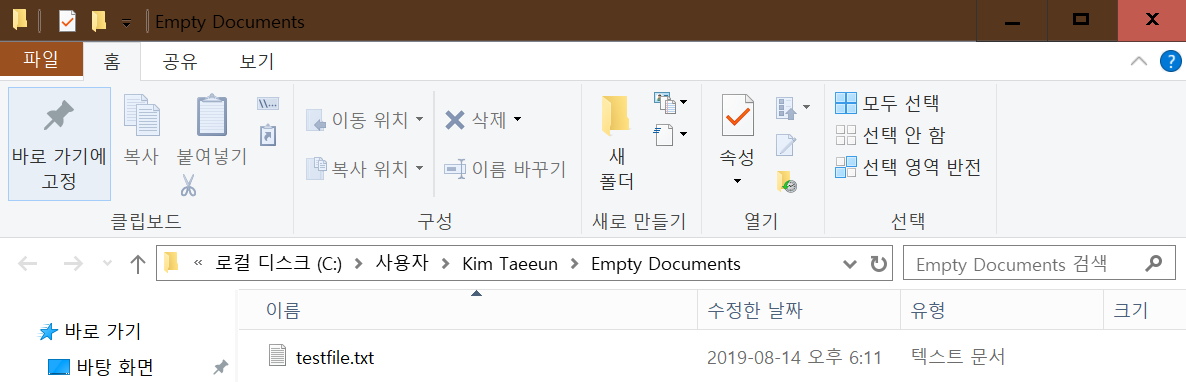Click Empty Documents in the address path

point(666,264)
